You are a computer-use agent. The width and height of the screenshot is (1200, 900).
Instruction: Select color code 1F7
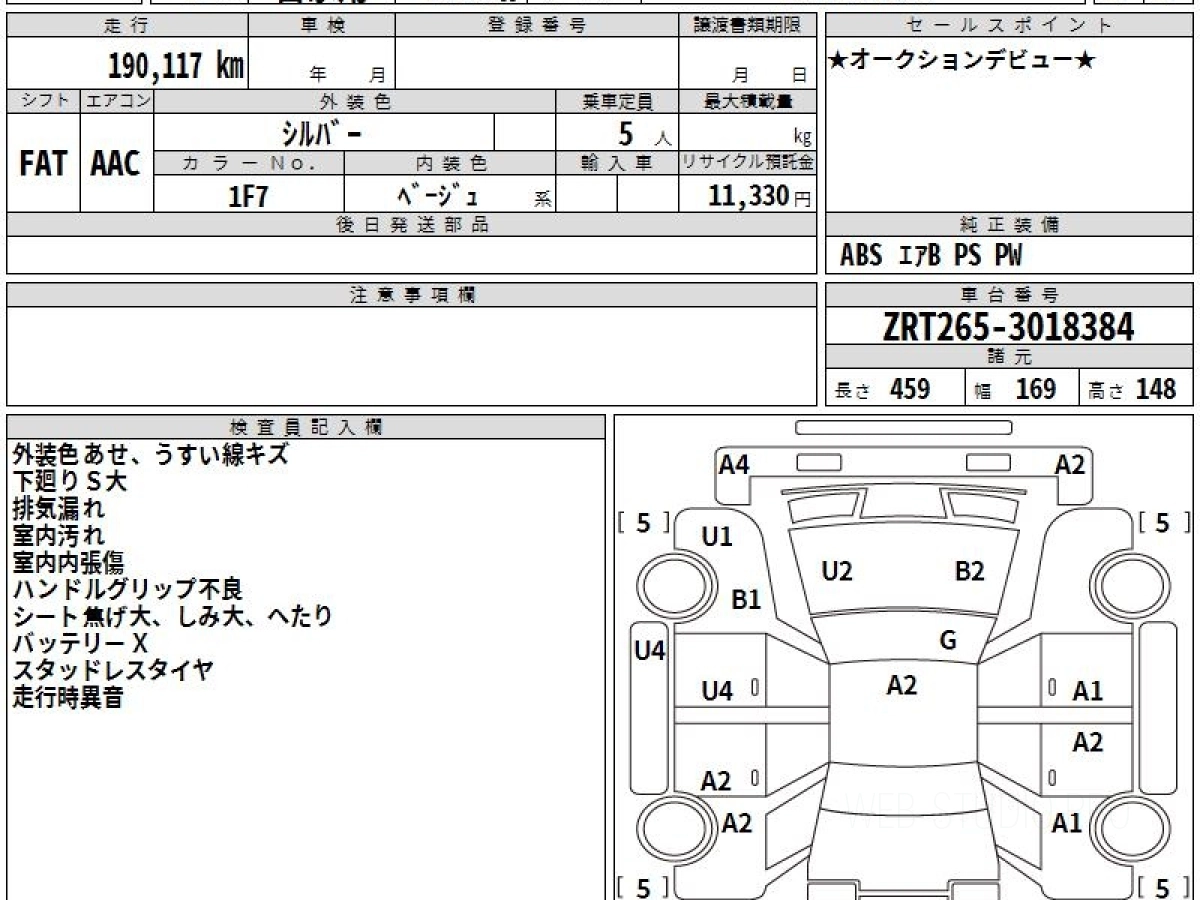248,195
